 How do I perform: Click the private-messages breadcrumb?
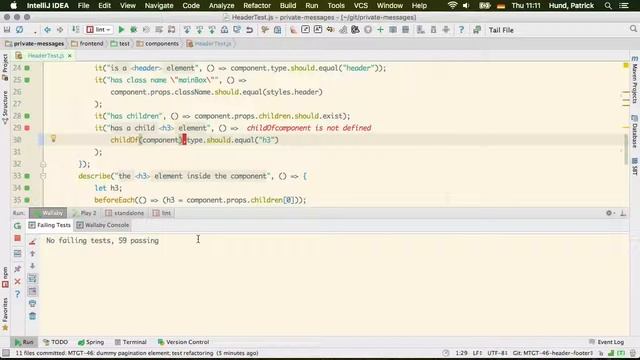[x=35, y=44]
